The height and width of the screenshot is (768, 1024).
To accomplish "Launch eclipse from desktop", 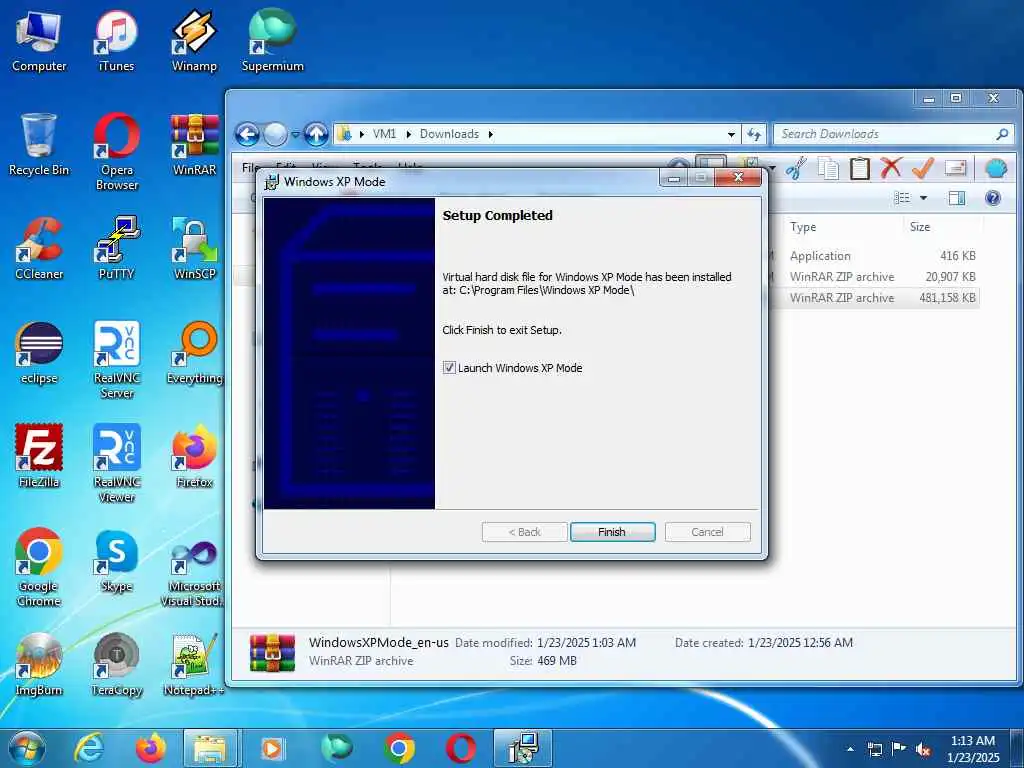I will point(39,353).
